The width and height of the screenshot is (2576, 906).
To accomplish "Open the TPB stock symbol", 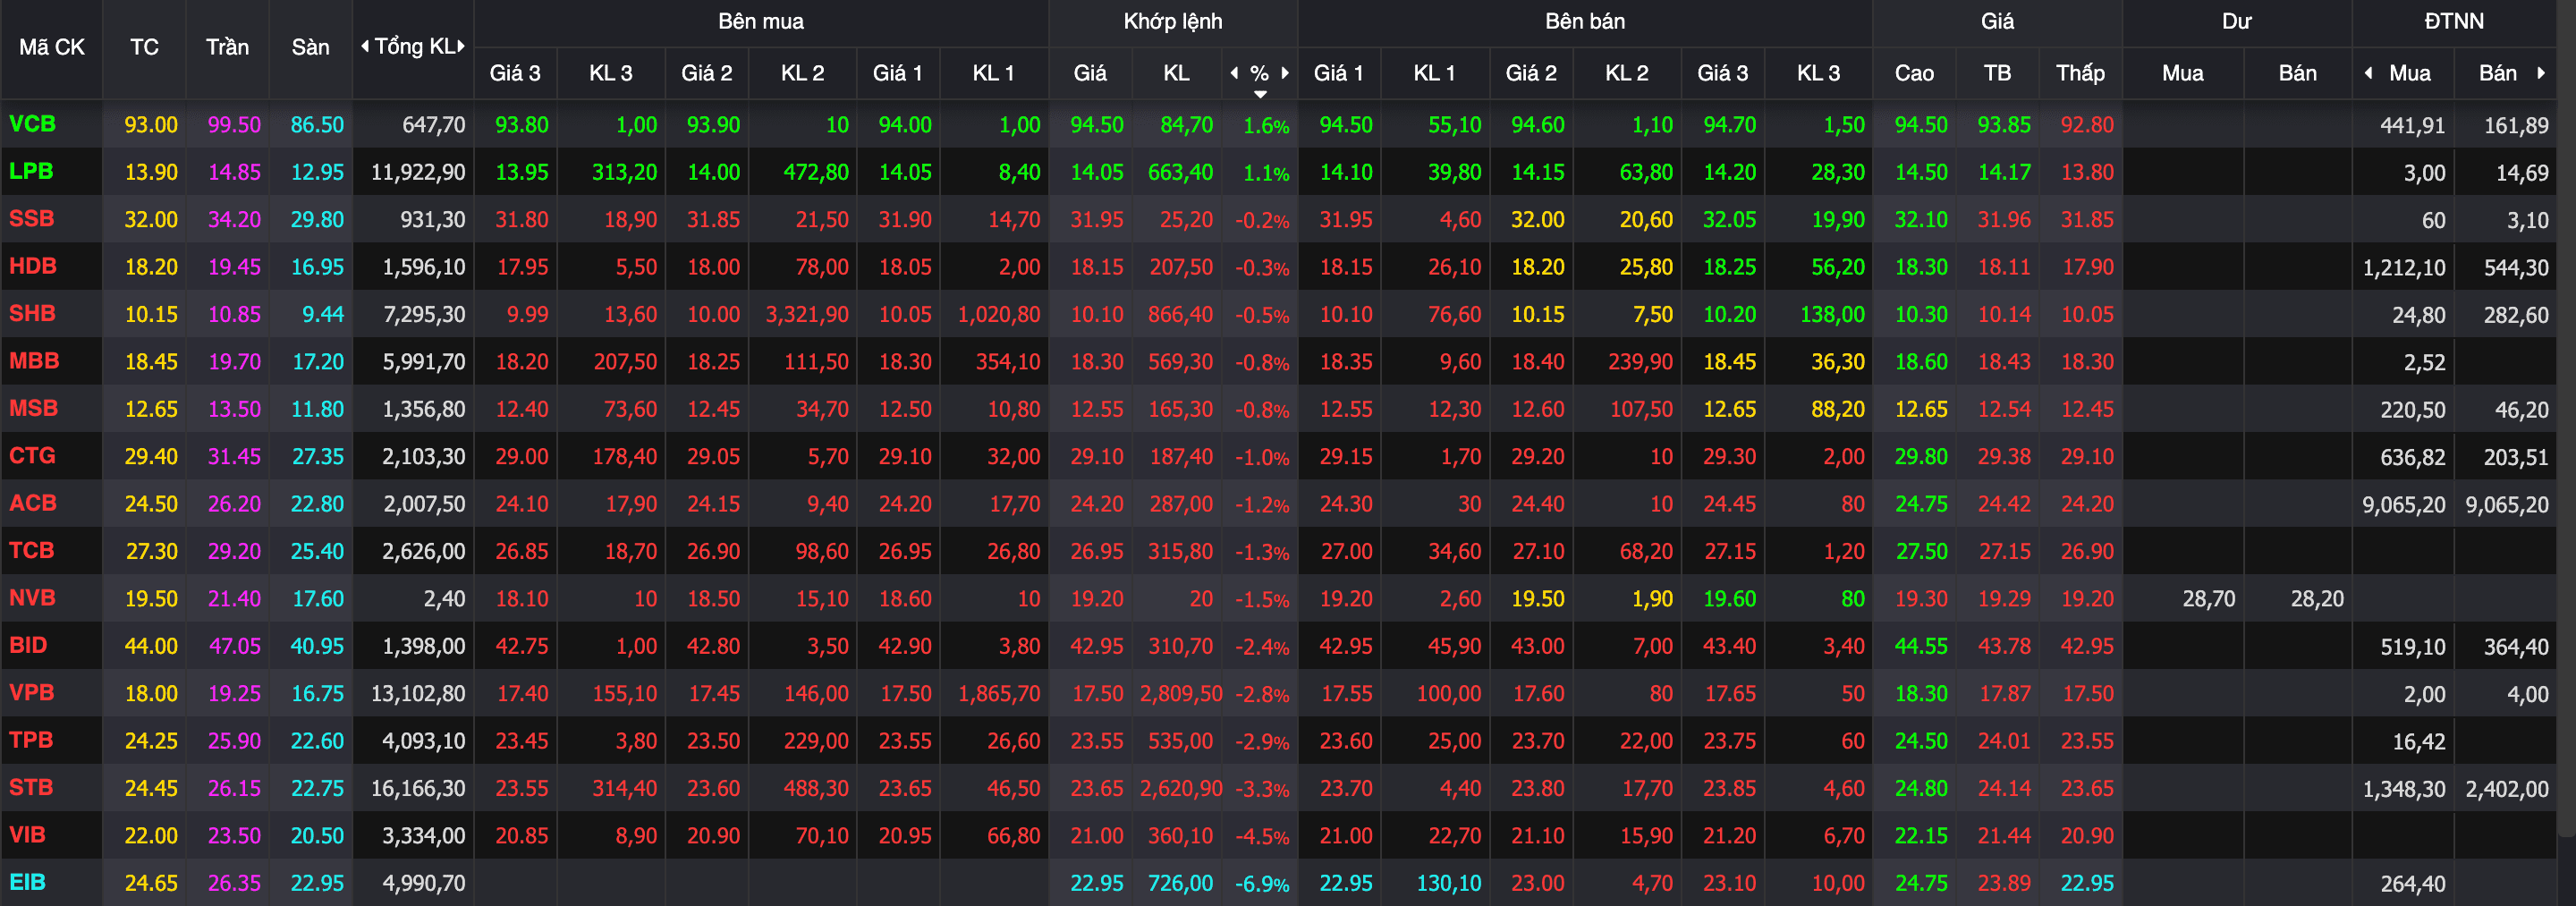I will pos(30,740).
